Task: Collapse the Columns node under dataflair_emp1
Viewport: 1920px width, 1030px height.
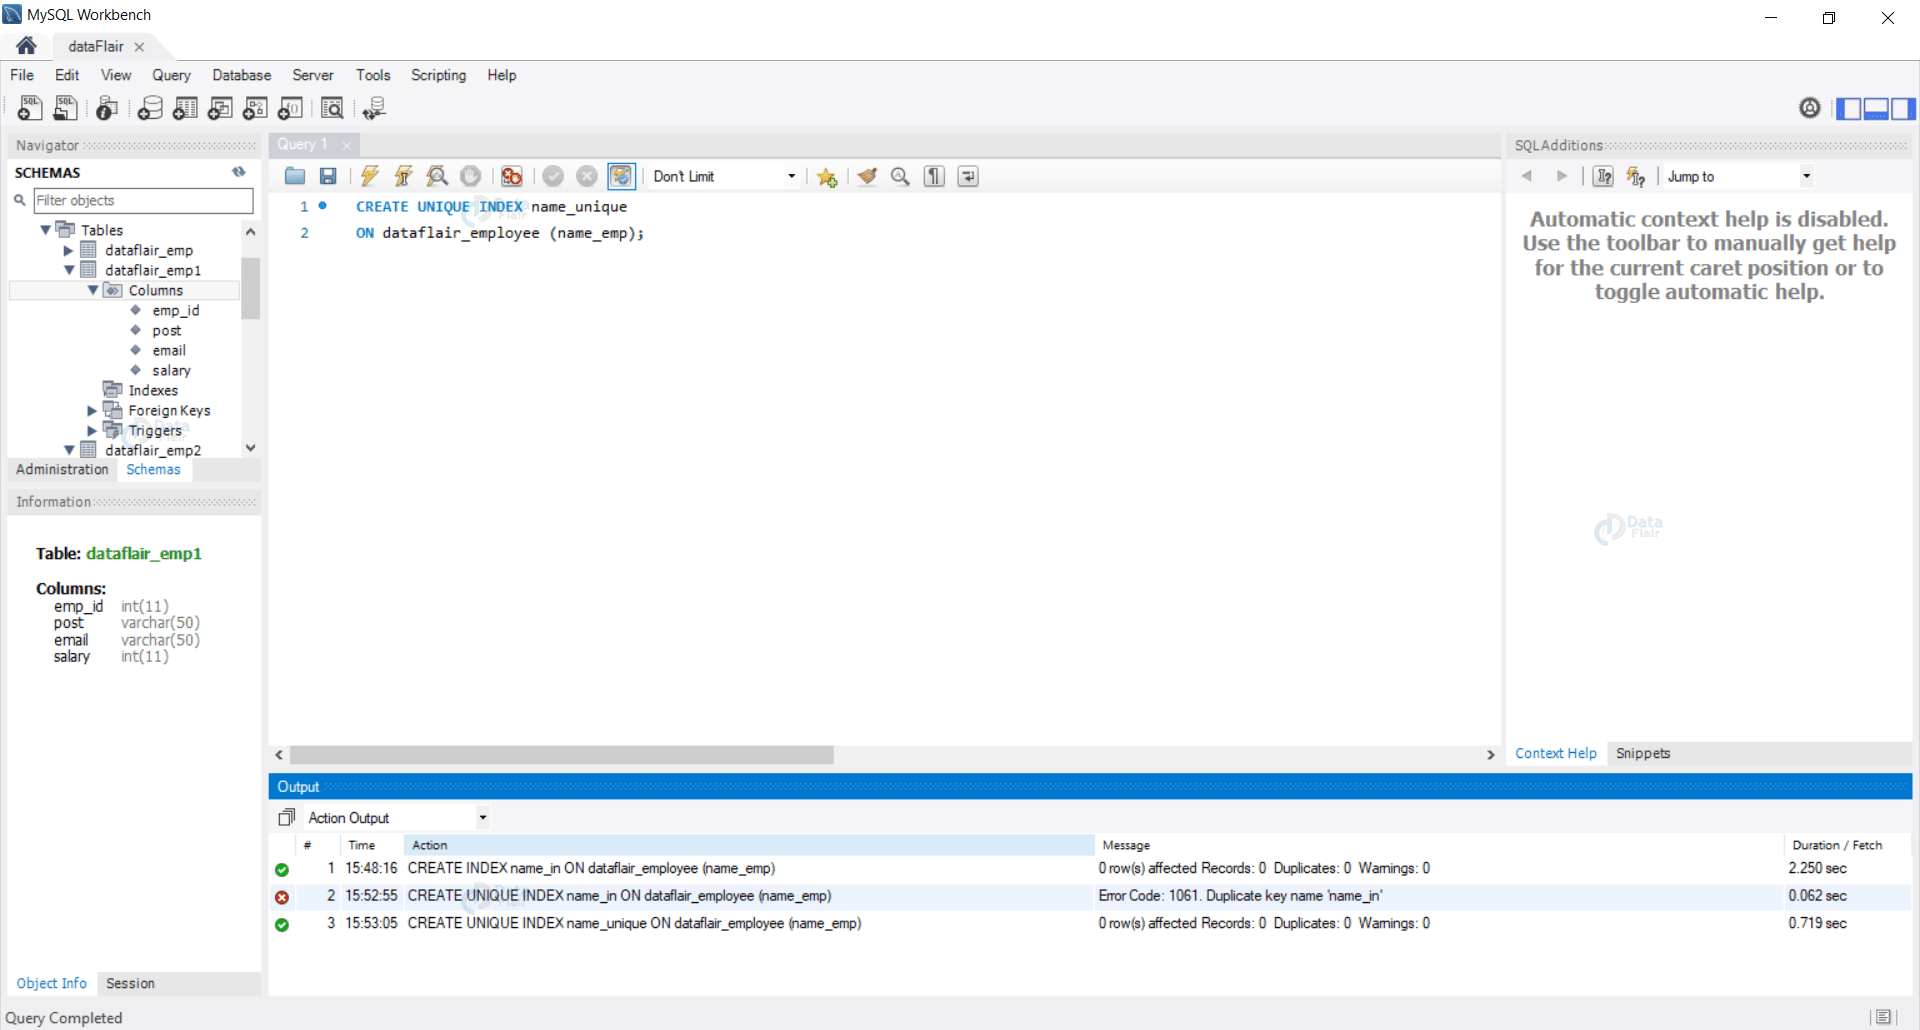Action: point(94,290)
